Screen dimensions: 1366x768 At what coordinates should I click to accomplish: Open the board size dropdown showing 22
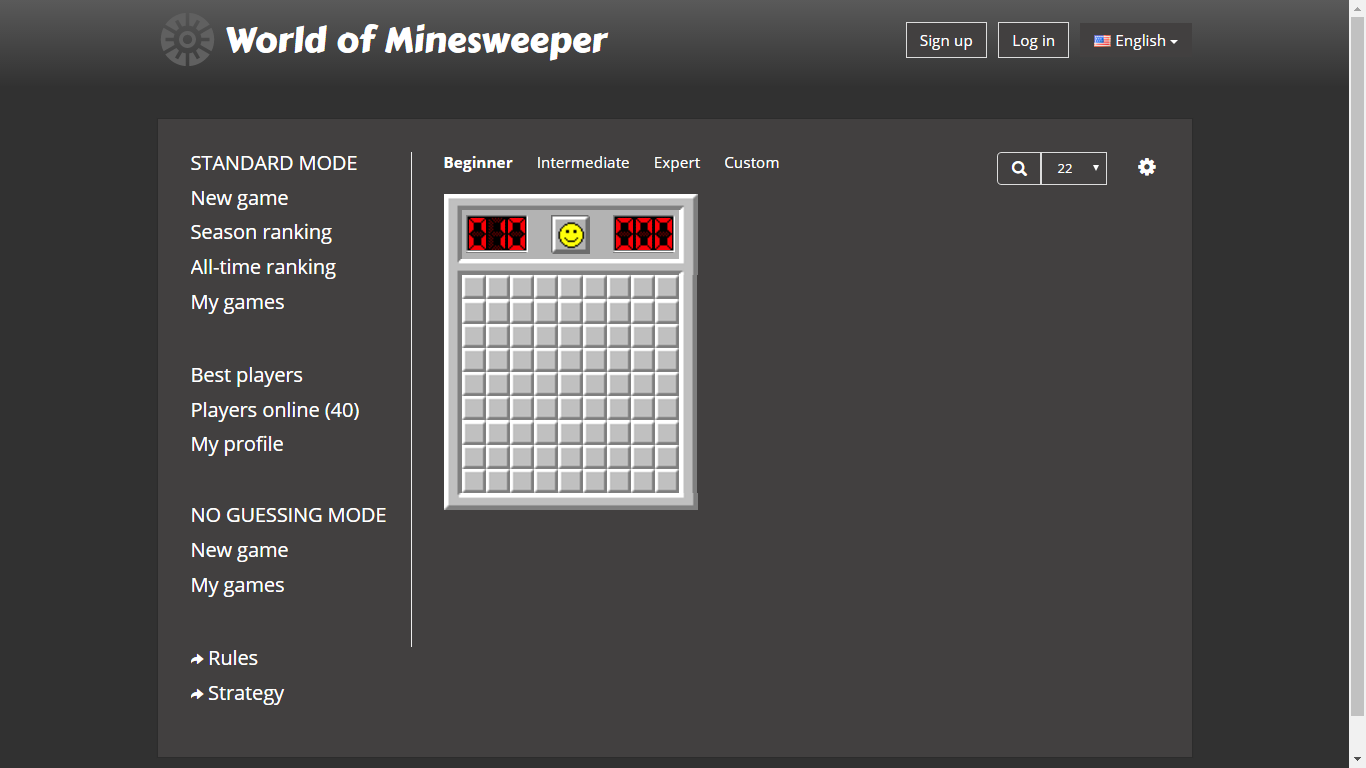point(1073,168)
